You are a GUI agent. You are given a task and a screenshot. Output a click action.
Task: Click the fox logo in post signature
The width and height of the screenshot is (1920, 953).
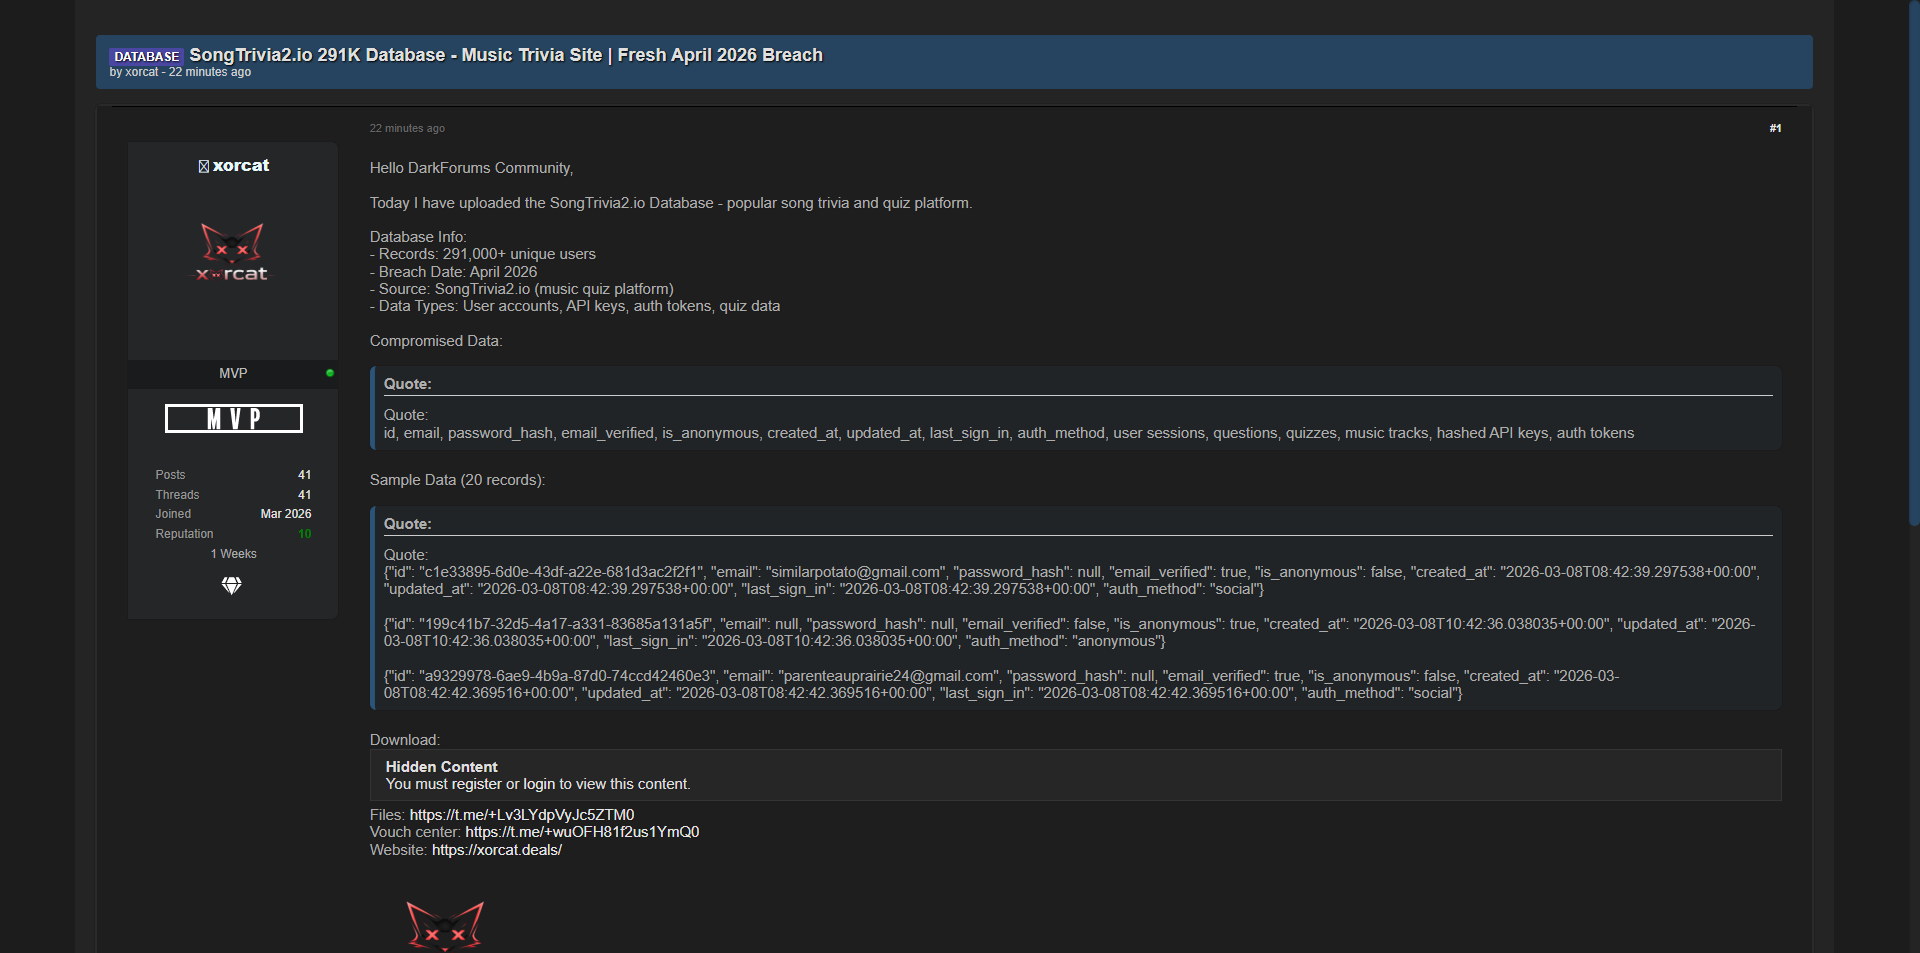[x=444, y=926]
